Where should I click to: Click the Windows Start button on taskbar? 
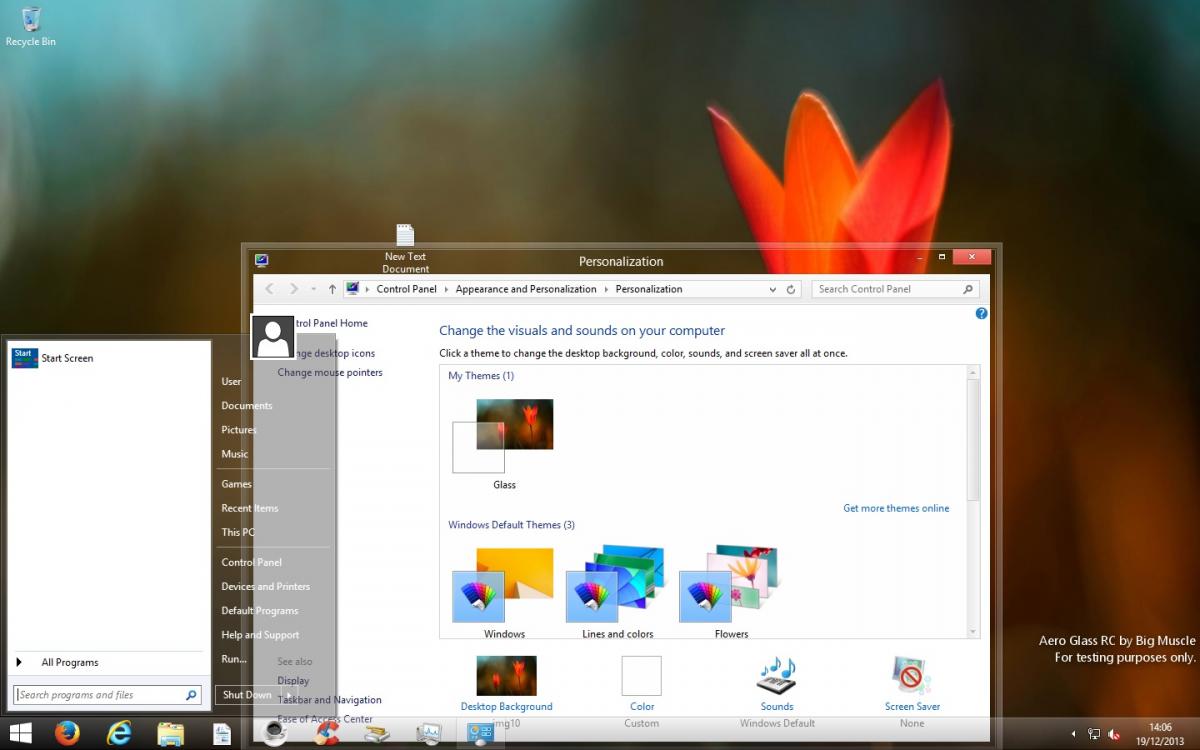(19, 733)
